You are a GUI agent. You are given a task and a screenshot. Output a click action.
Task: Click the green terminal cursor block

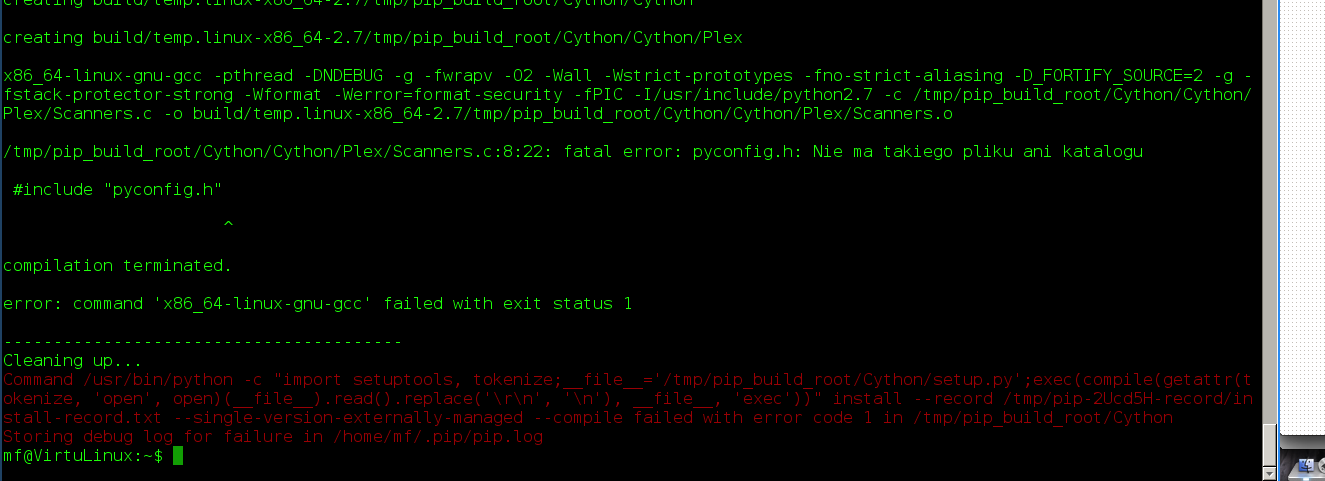coord(178,455)
